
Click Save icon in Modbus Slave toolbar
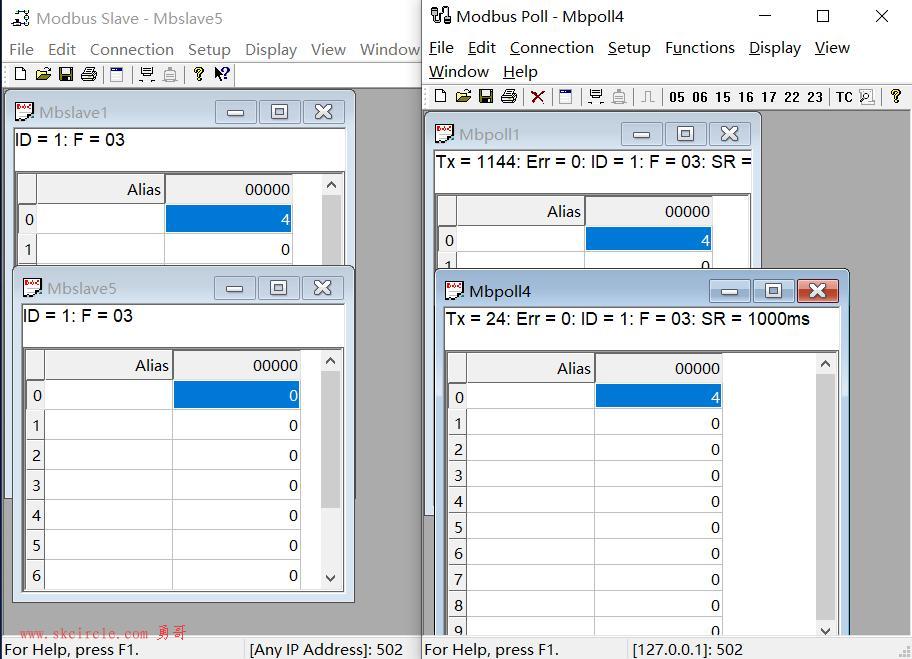tap(66, 74)
